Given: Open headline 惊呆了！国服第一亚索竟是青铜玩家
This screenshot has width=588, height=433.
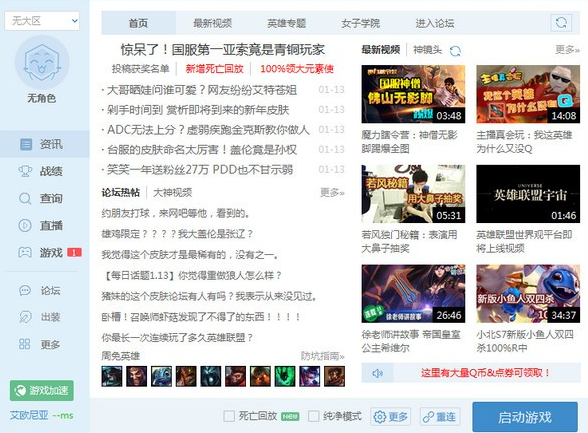Looking at the screenshot, I should 222,49.
